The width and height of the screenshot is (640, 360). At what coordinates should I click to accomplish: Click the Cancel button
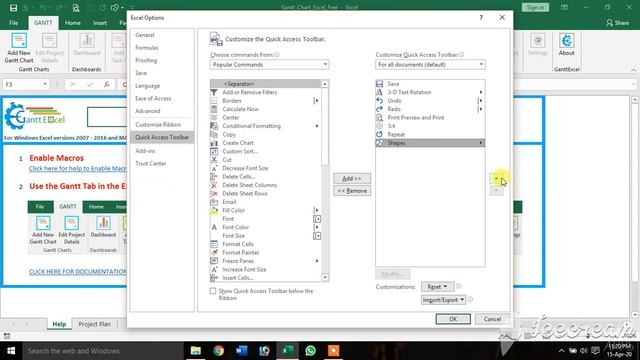[492, 319]
